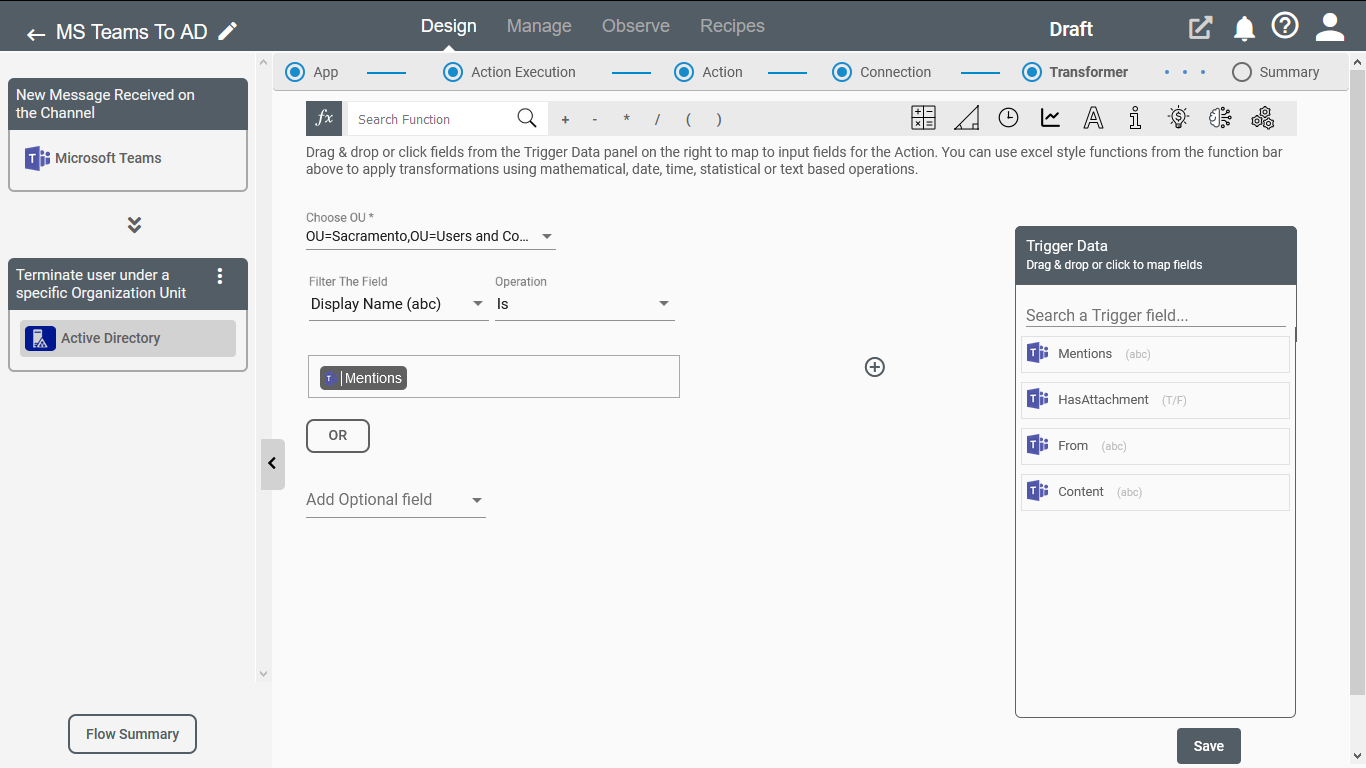Insert the multiply asterisk operator
Screen dimensions: 1366x768
click(x=626, y=119)
